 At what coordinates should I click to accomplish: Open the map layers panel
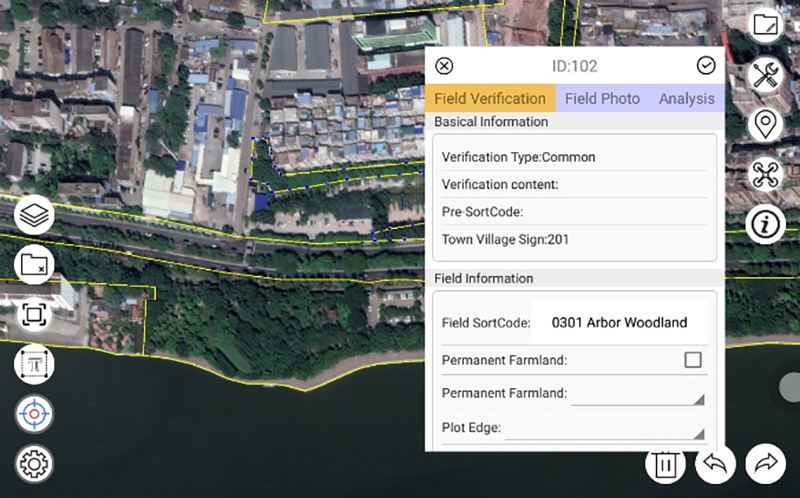[34, 214]
